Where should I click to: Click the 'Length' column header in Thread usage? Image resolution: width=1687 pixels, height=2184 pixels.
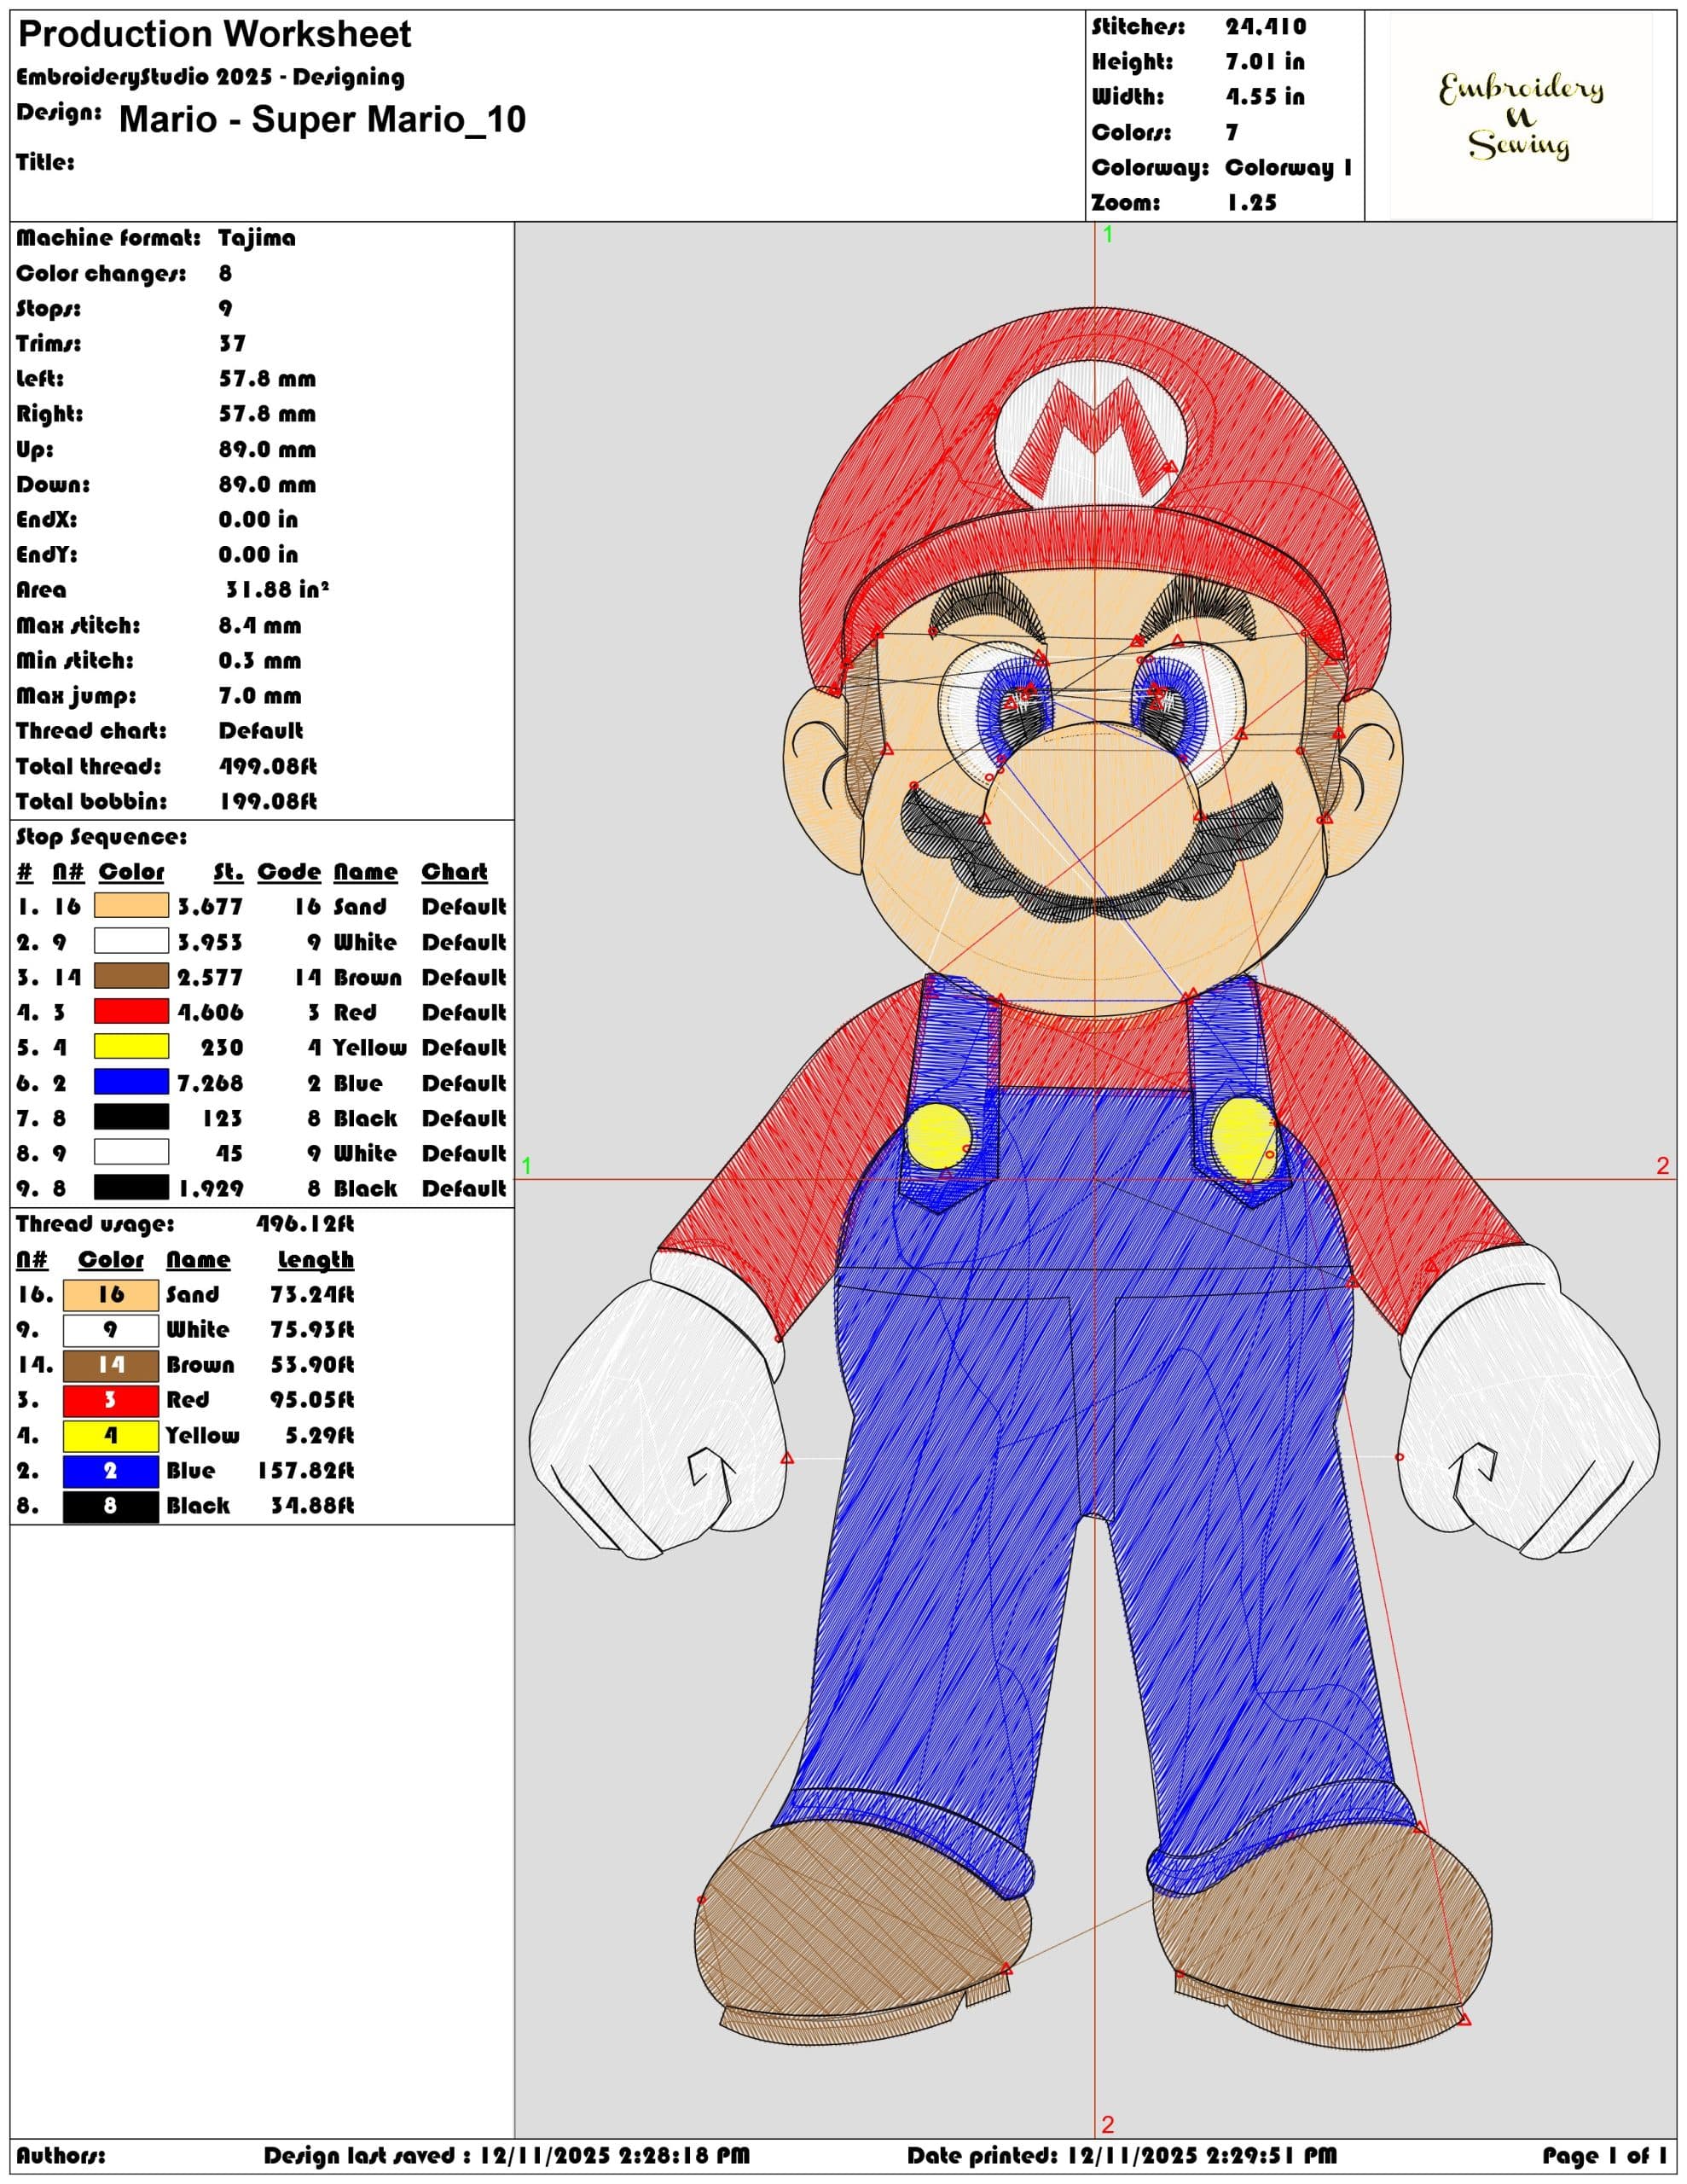pyautogui.click(x=315, y=1260)
